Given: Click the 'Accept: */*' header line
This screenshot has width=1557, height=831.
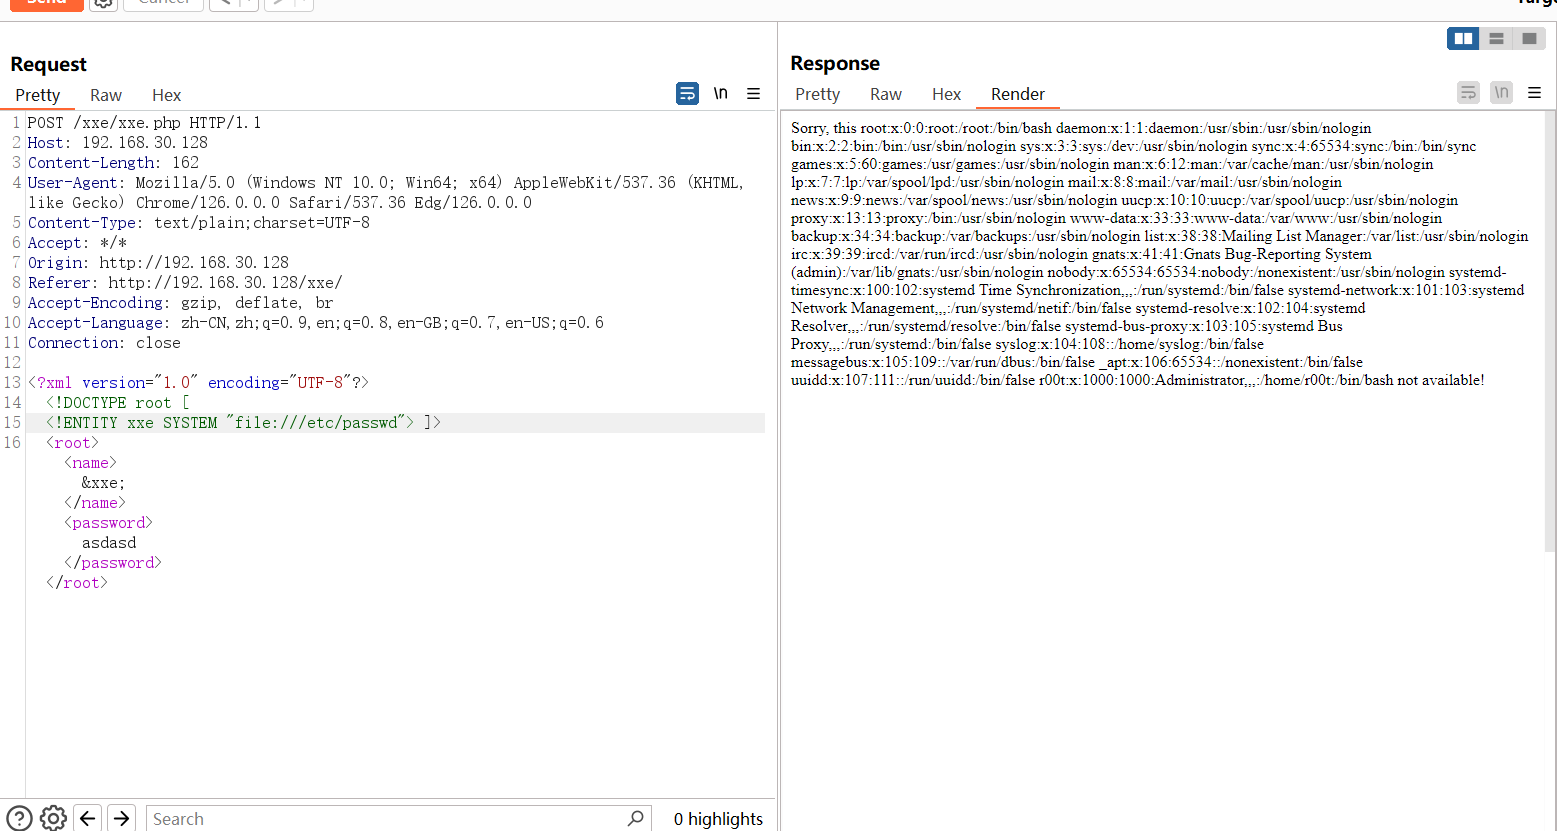Looking at the screenshot, I should (x=77, y=243).
